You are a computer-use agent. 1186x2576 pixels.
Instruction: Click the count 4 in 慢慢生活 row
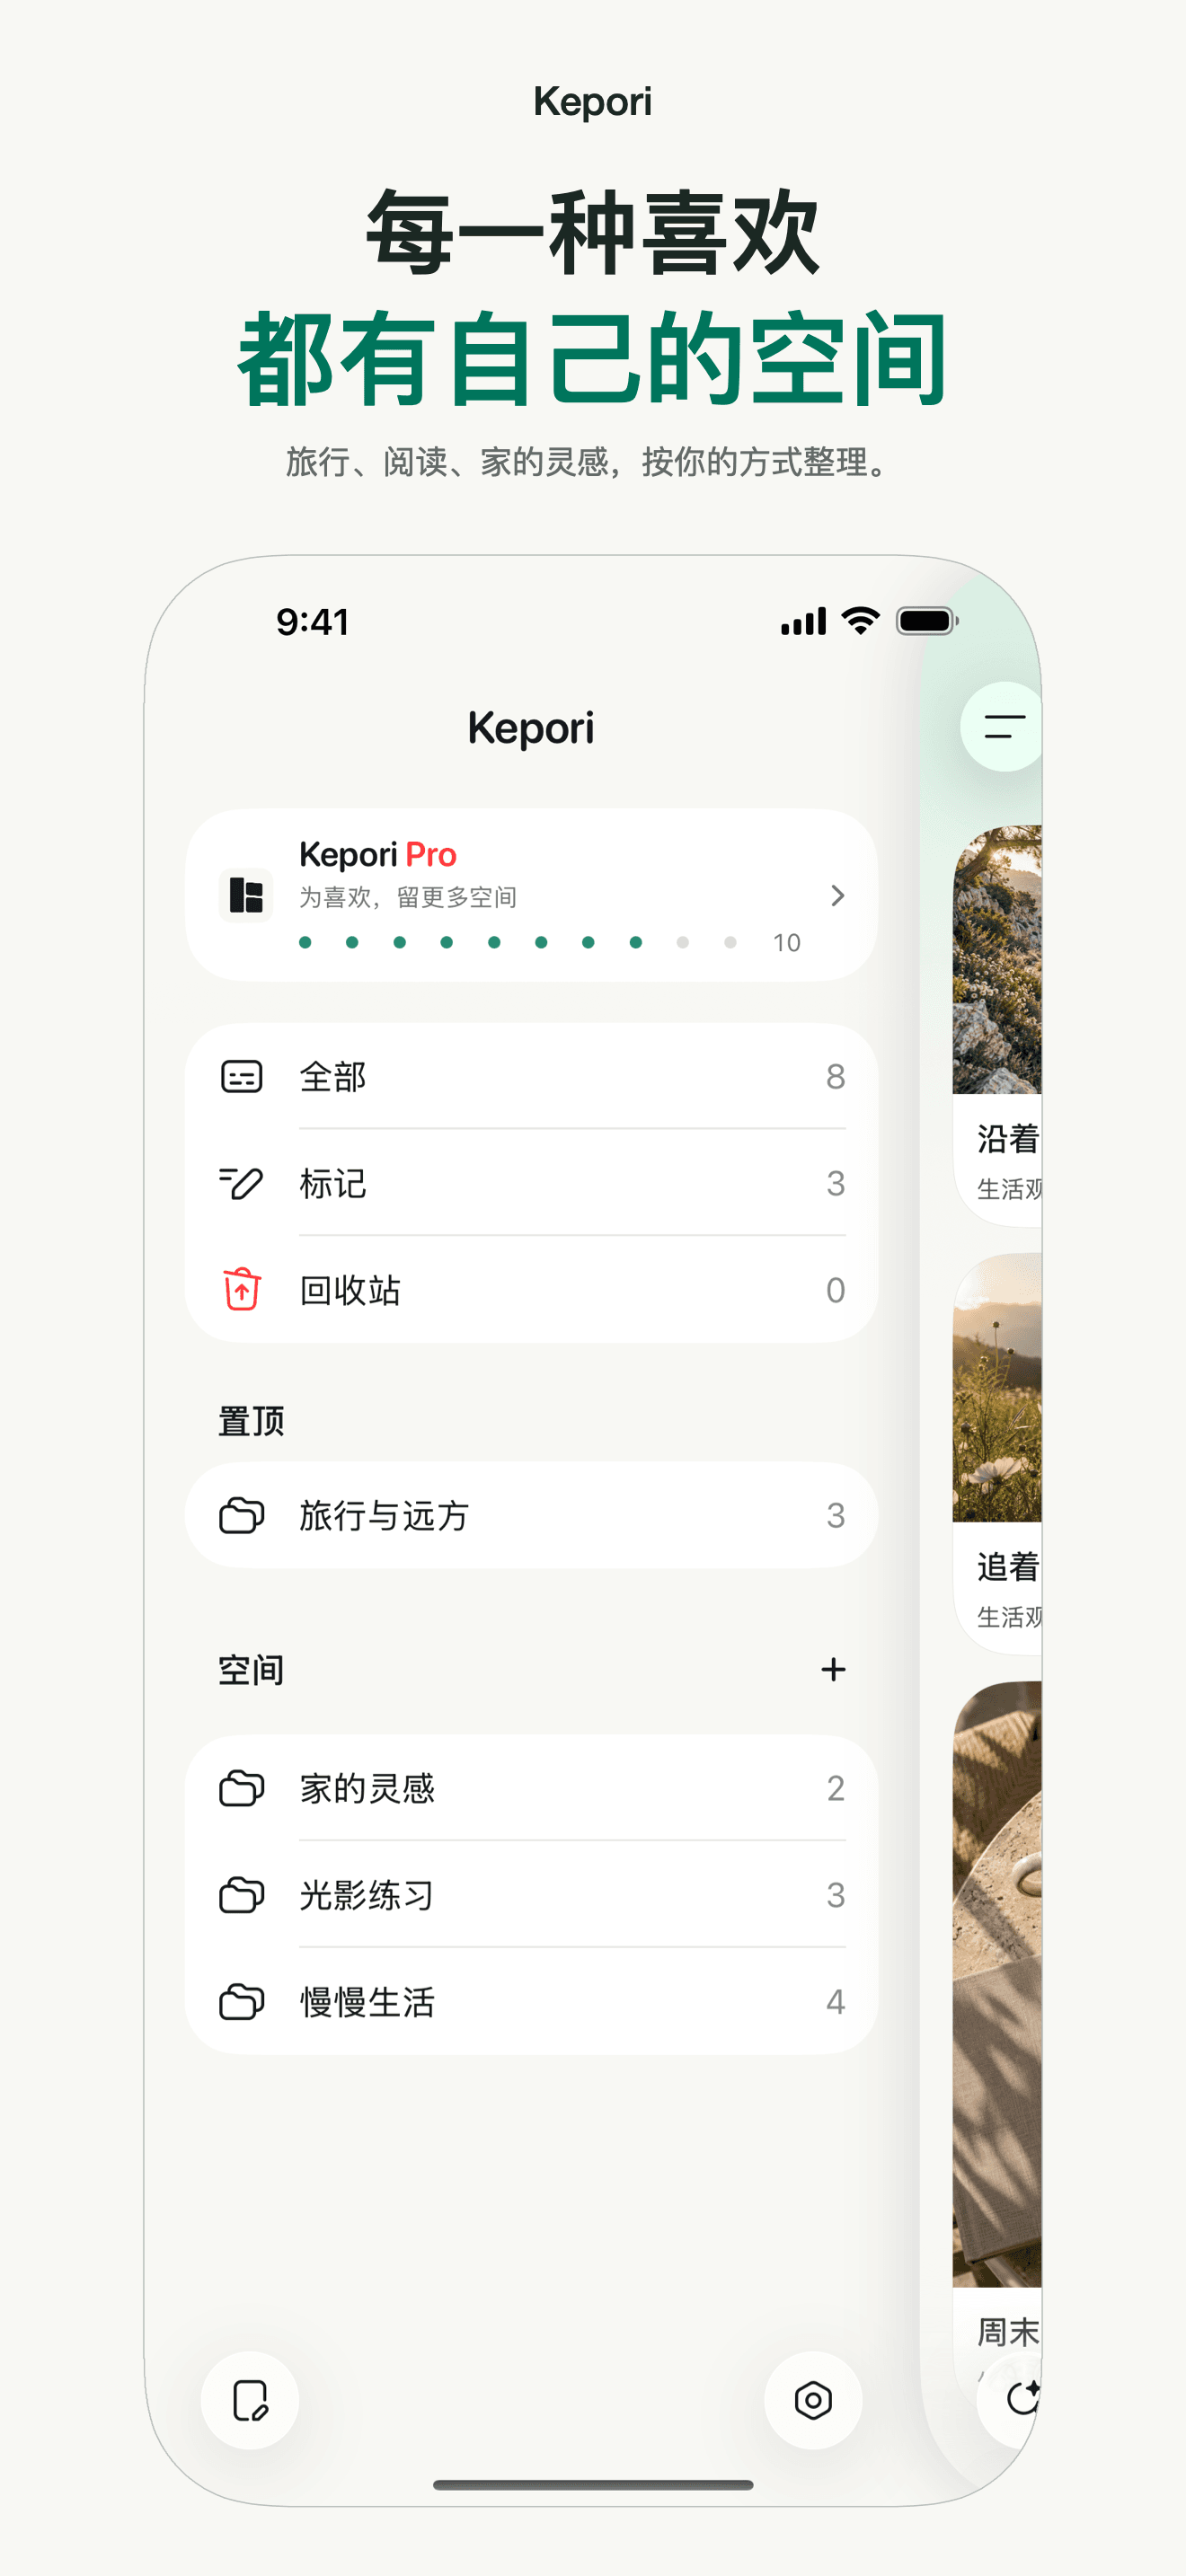[x=835, y=2002]
